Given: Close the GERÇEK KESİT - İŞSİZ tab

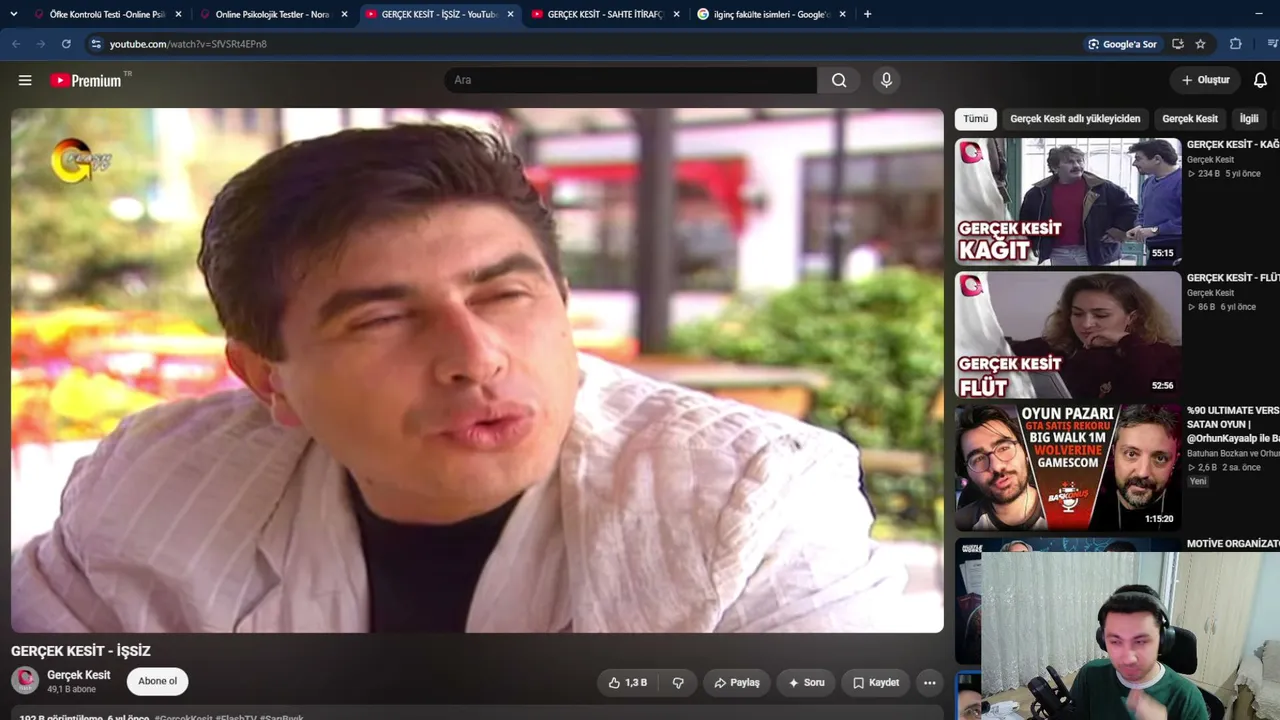Looking at the screenshot, I should coord(510,14).
